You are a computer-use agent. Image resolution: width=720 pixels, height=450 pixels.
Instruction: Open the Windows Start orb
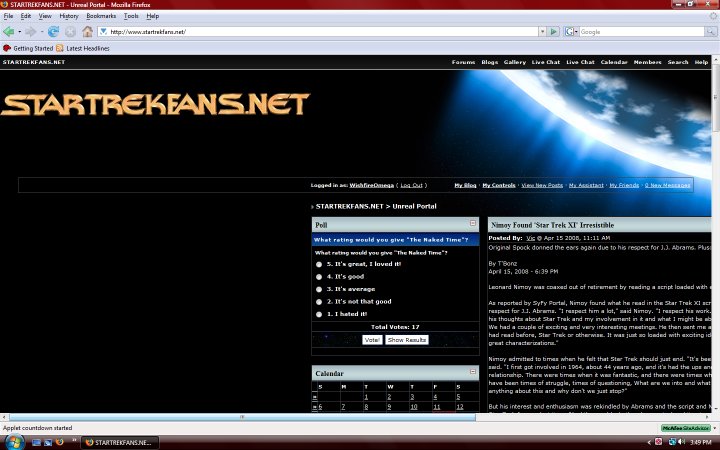(x=13, y=443)
